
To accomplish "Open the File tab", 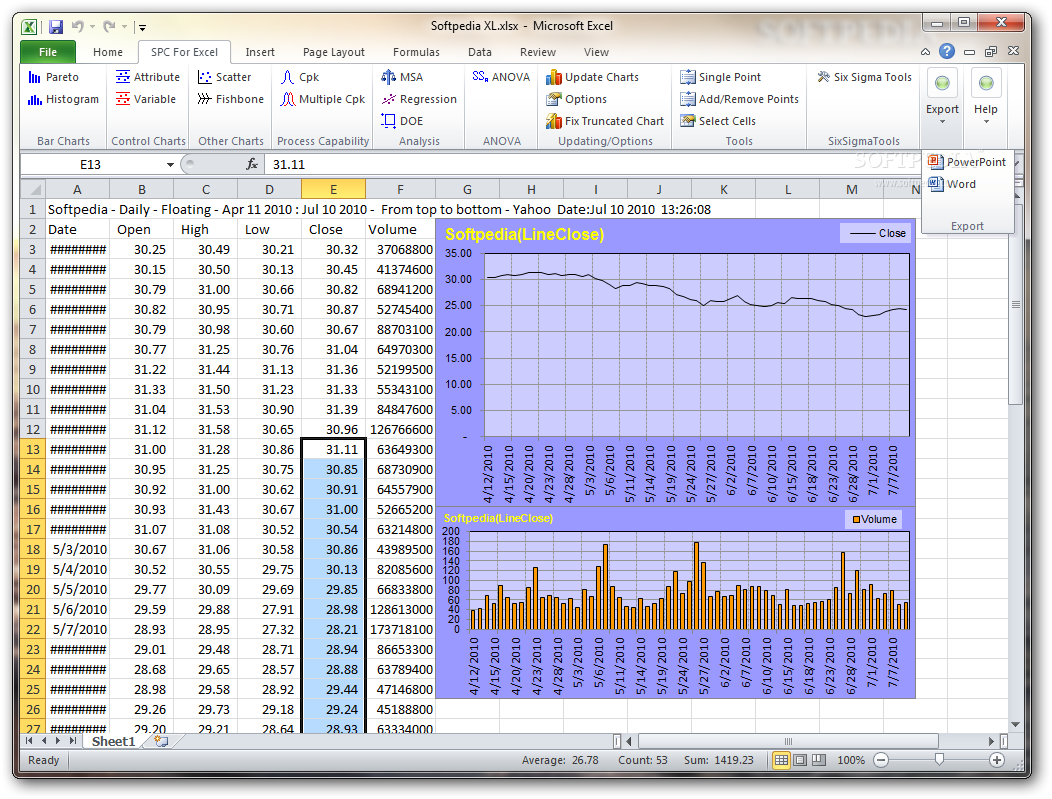I will (x=48, y=52).
